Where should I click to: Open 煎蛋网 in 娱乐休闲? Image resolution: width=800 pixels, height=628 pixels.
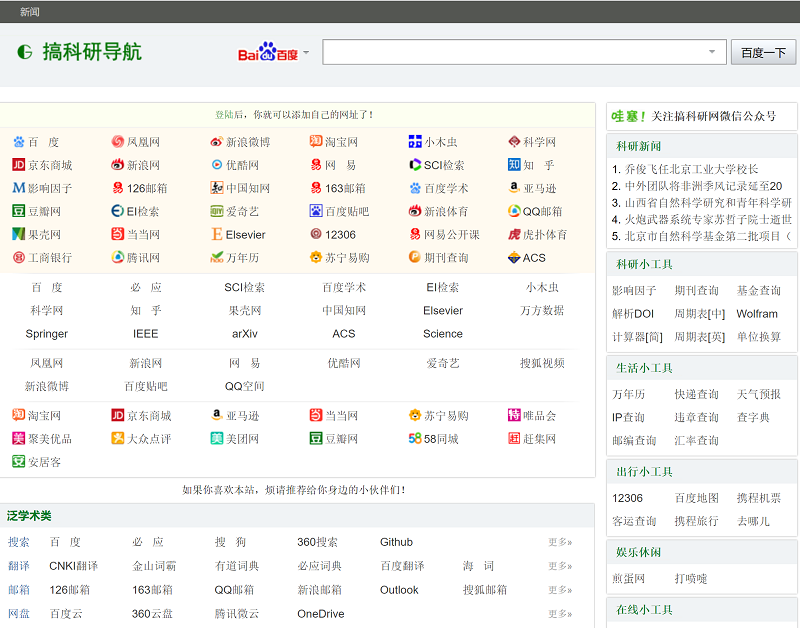pos(628,579)
